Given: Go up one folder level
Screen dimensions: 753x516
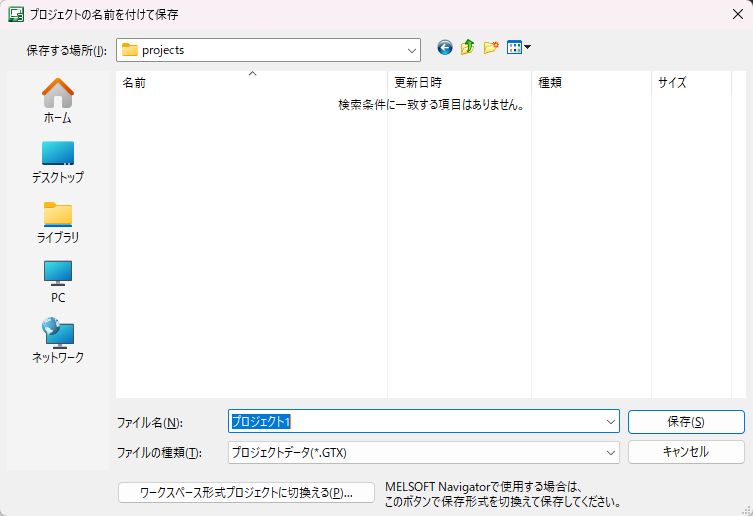Looking at the screenshot, I should [x=467, y=48].
